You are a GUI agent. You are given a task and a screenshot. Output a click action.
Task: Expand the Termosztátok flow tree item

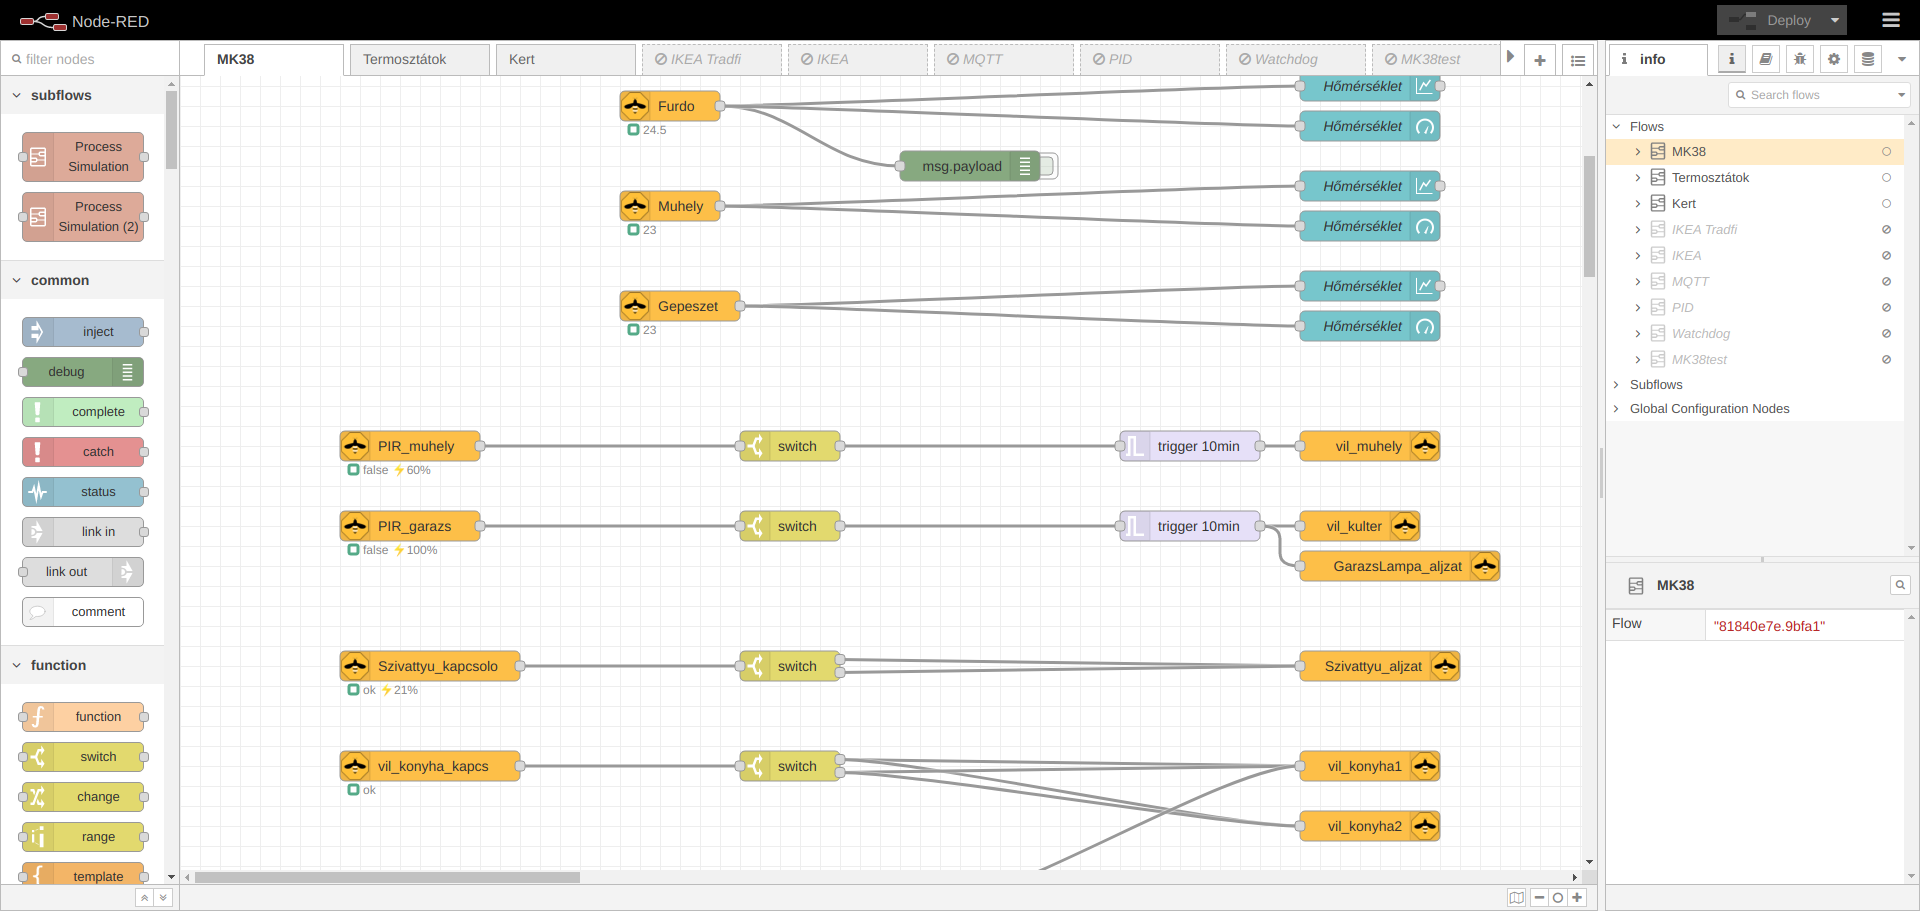click(1637, 178)
